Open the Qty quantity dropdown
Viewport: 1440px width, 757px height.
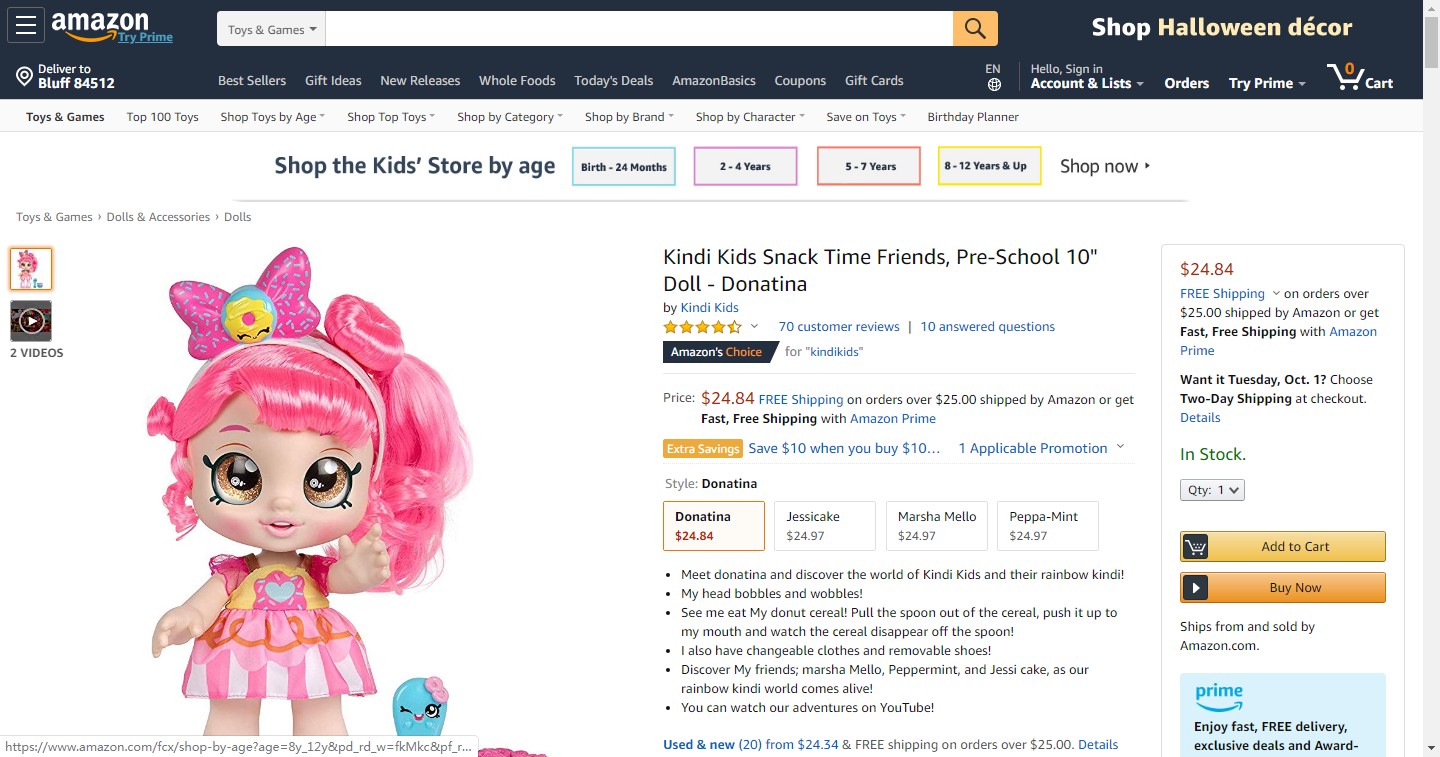pos(1212,490)
